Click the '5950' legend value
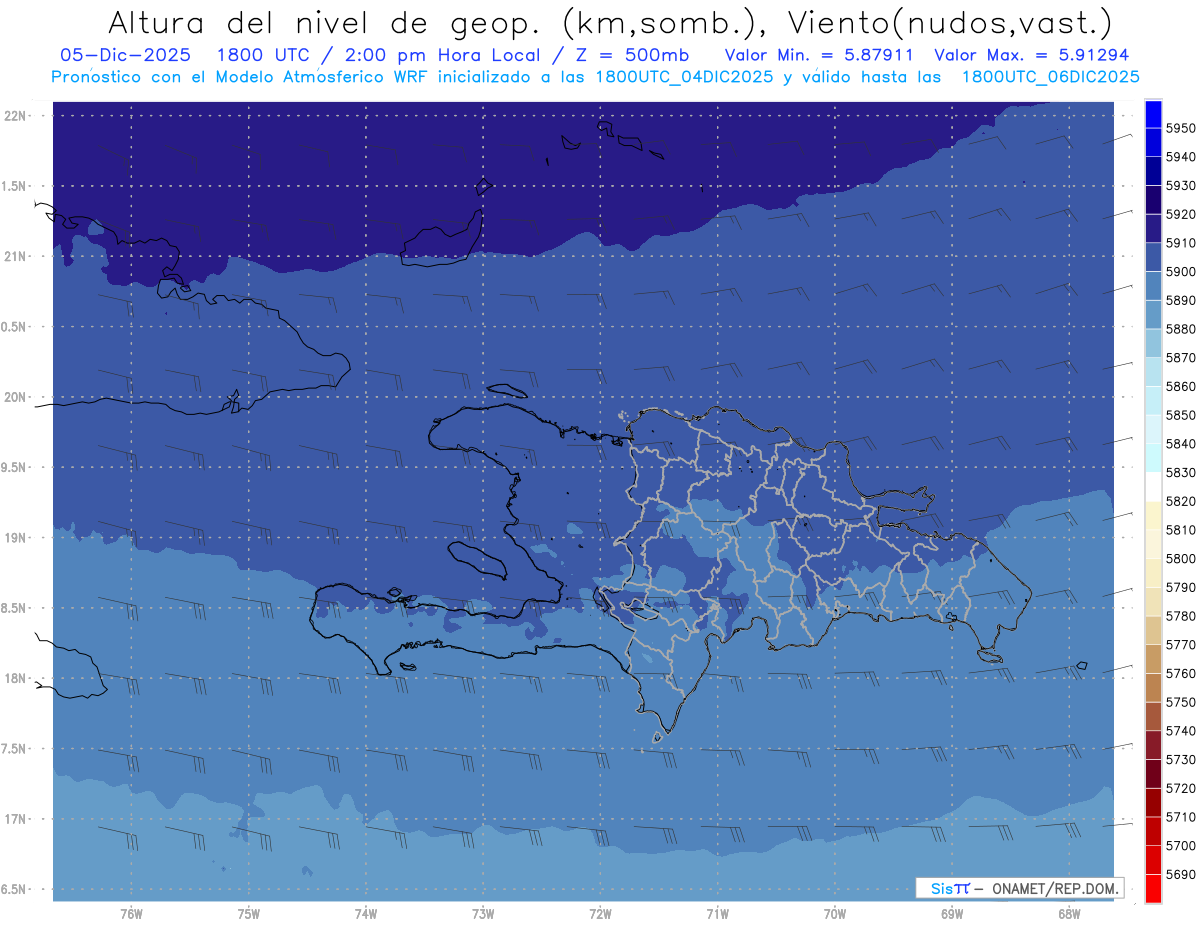1200x927 pixels. click(1180, 128)
